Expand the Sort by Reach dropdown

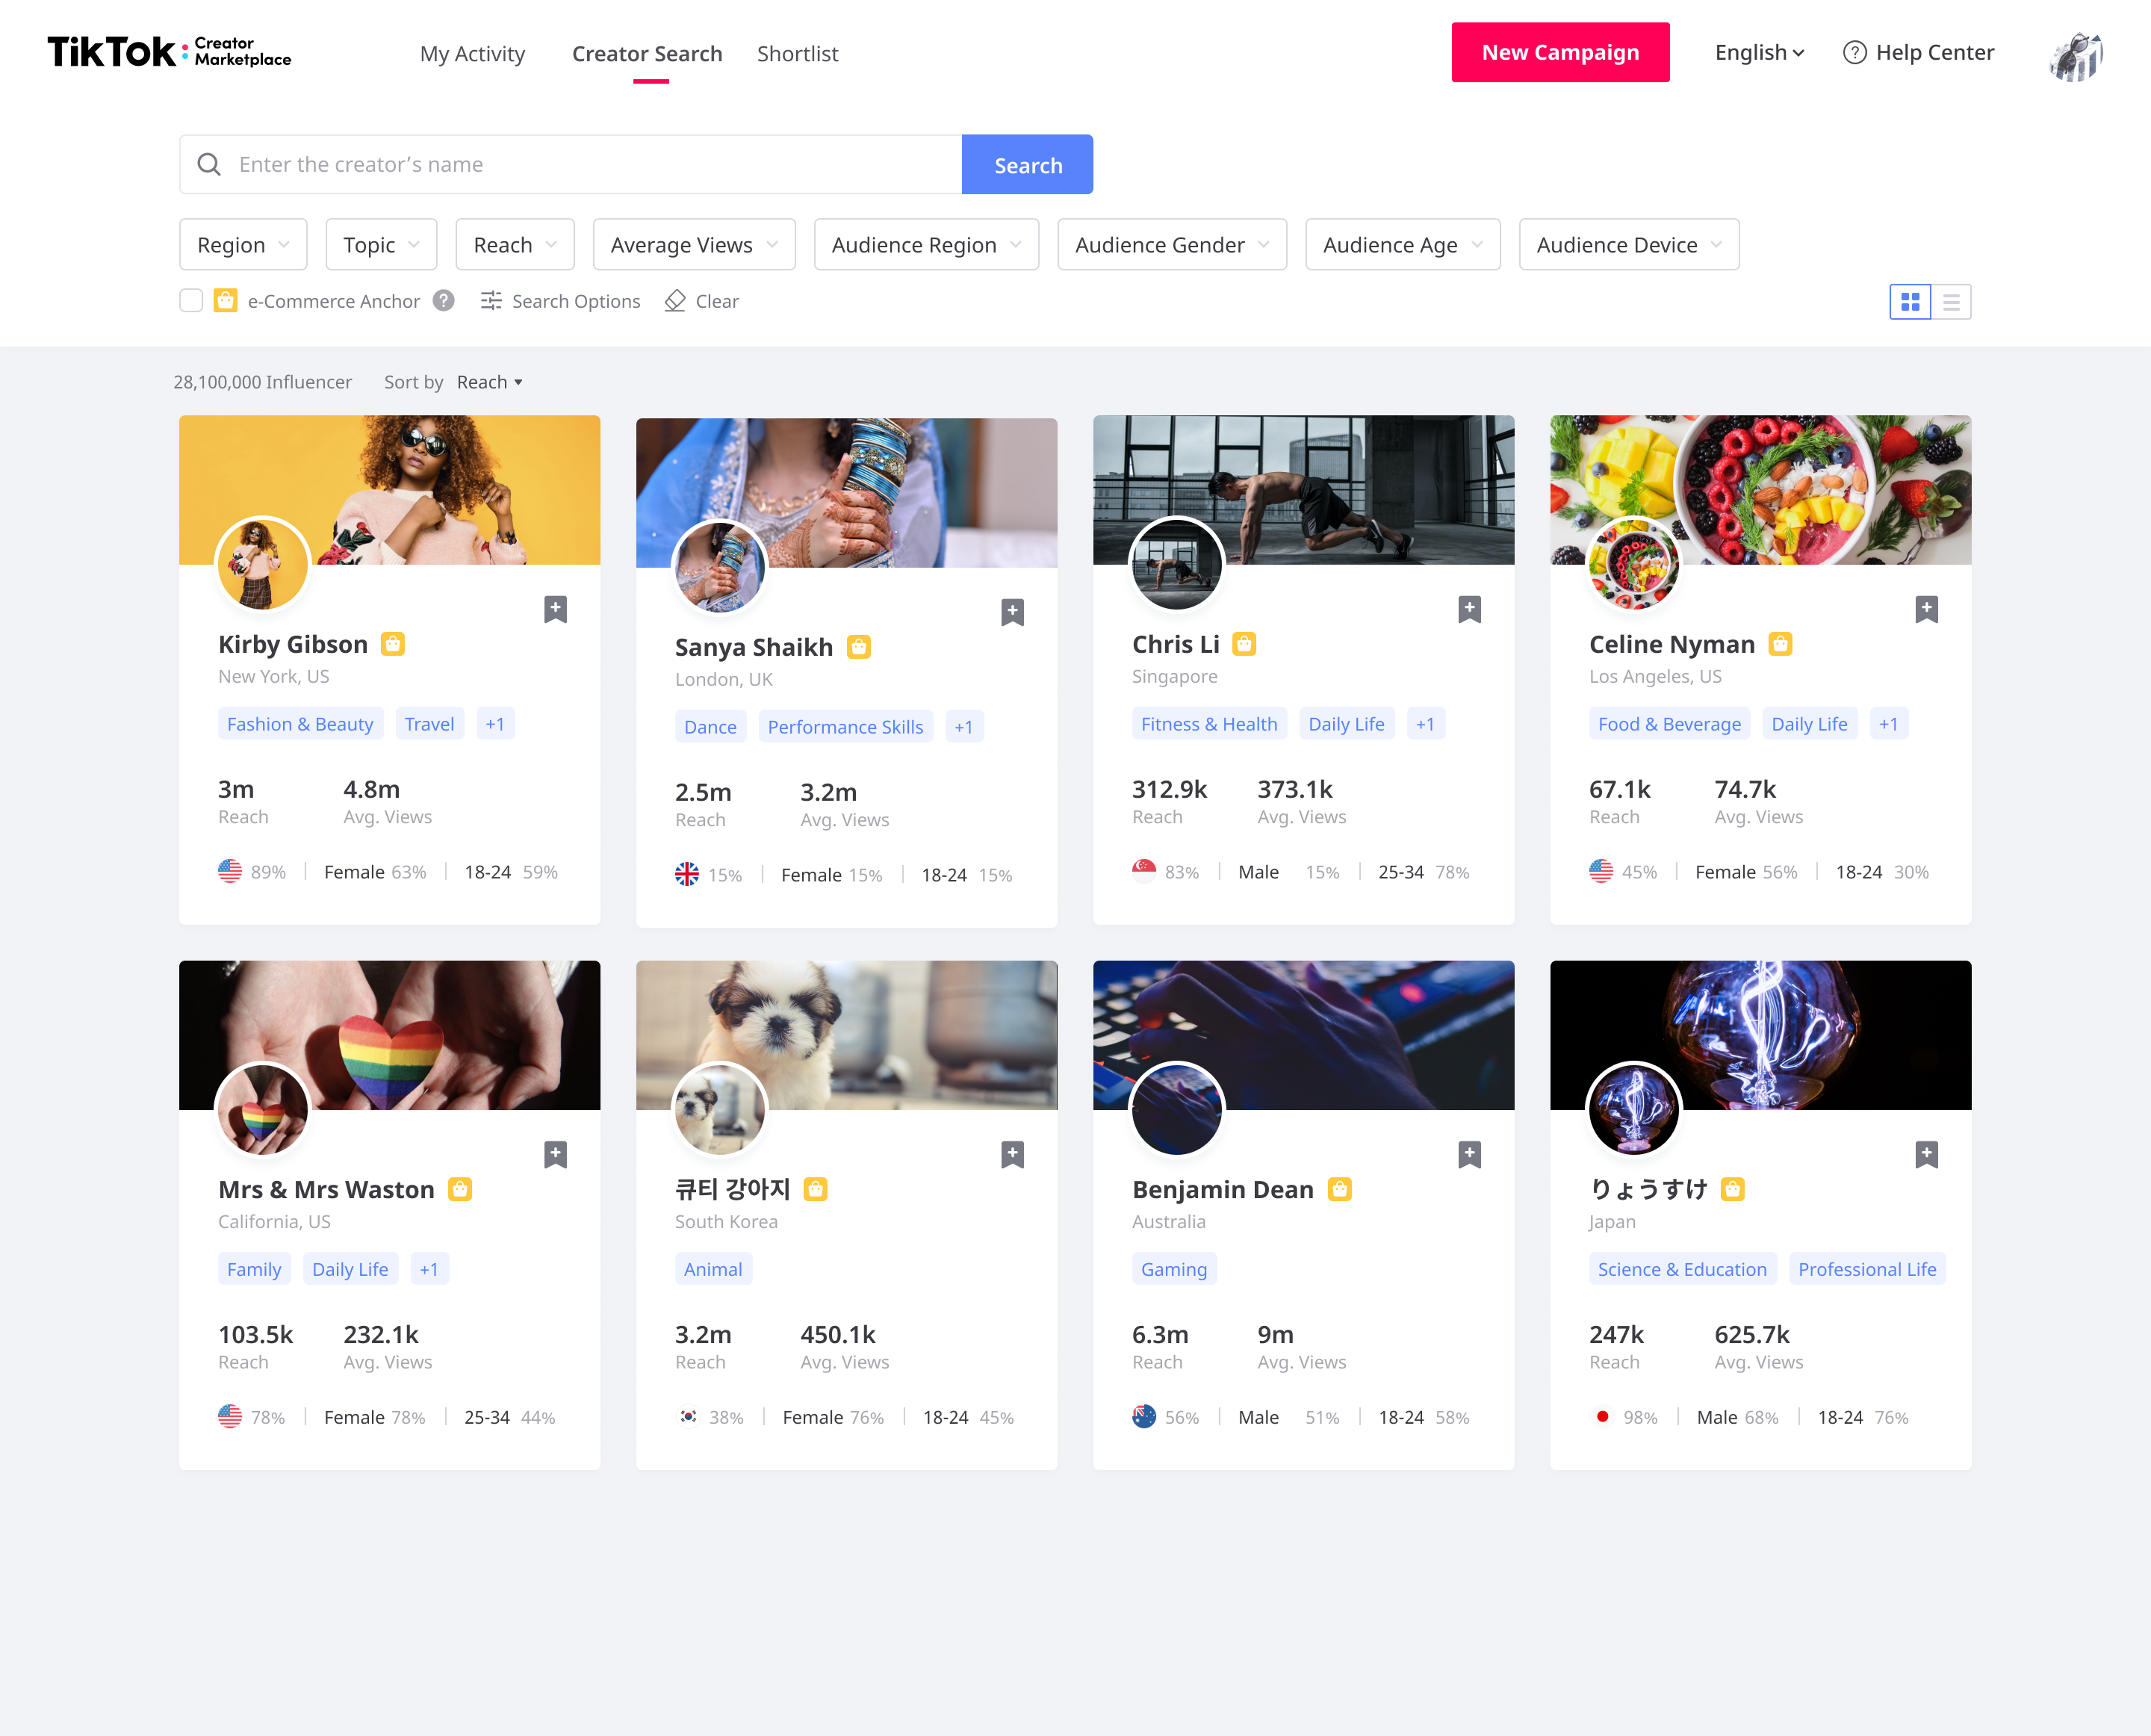point(488,381)
